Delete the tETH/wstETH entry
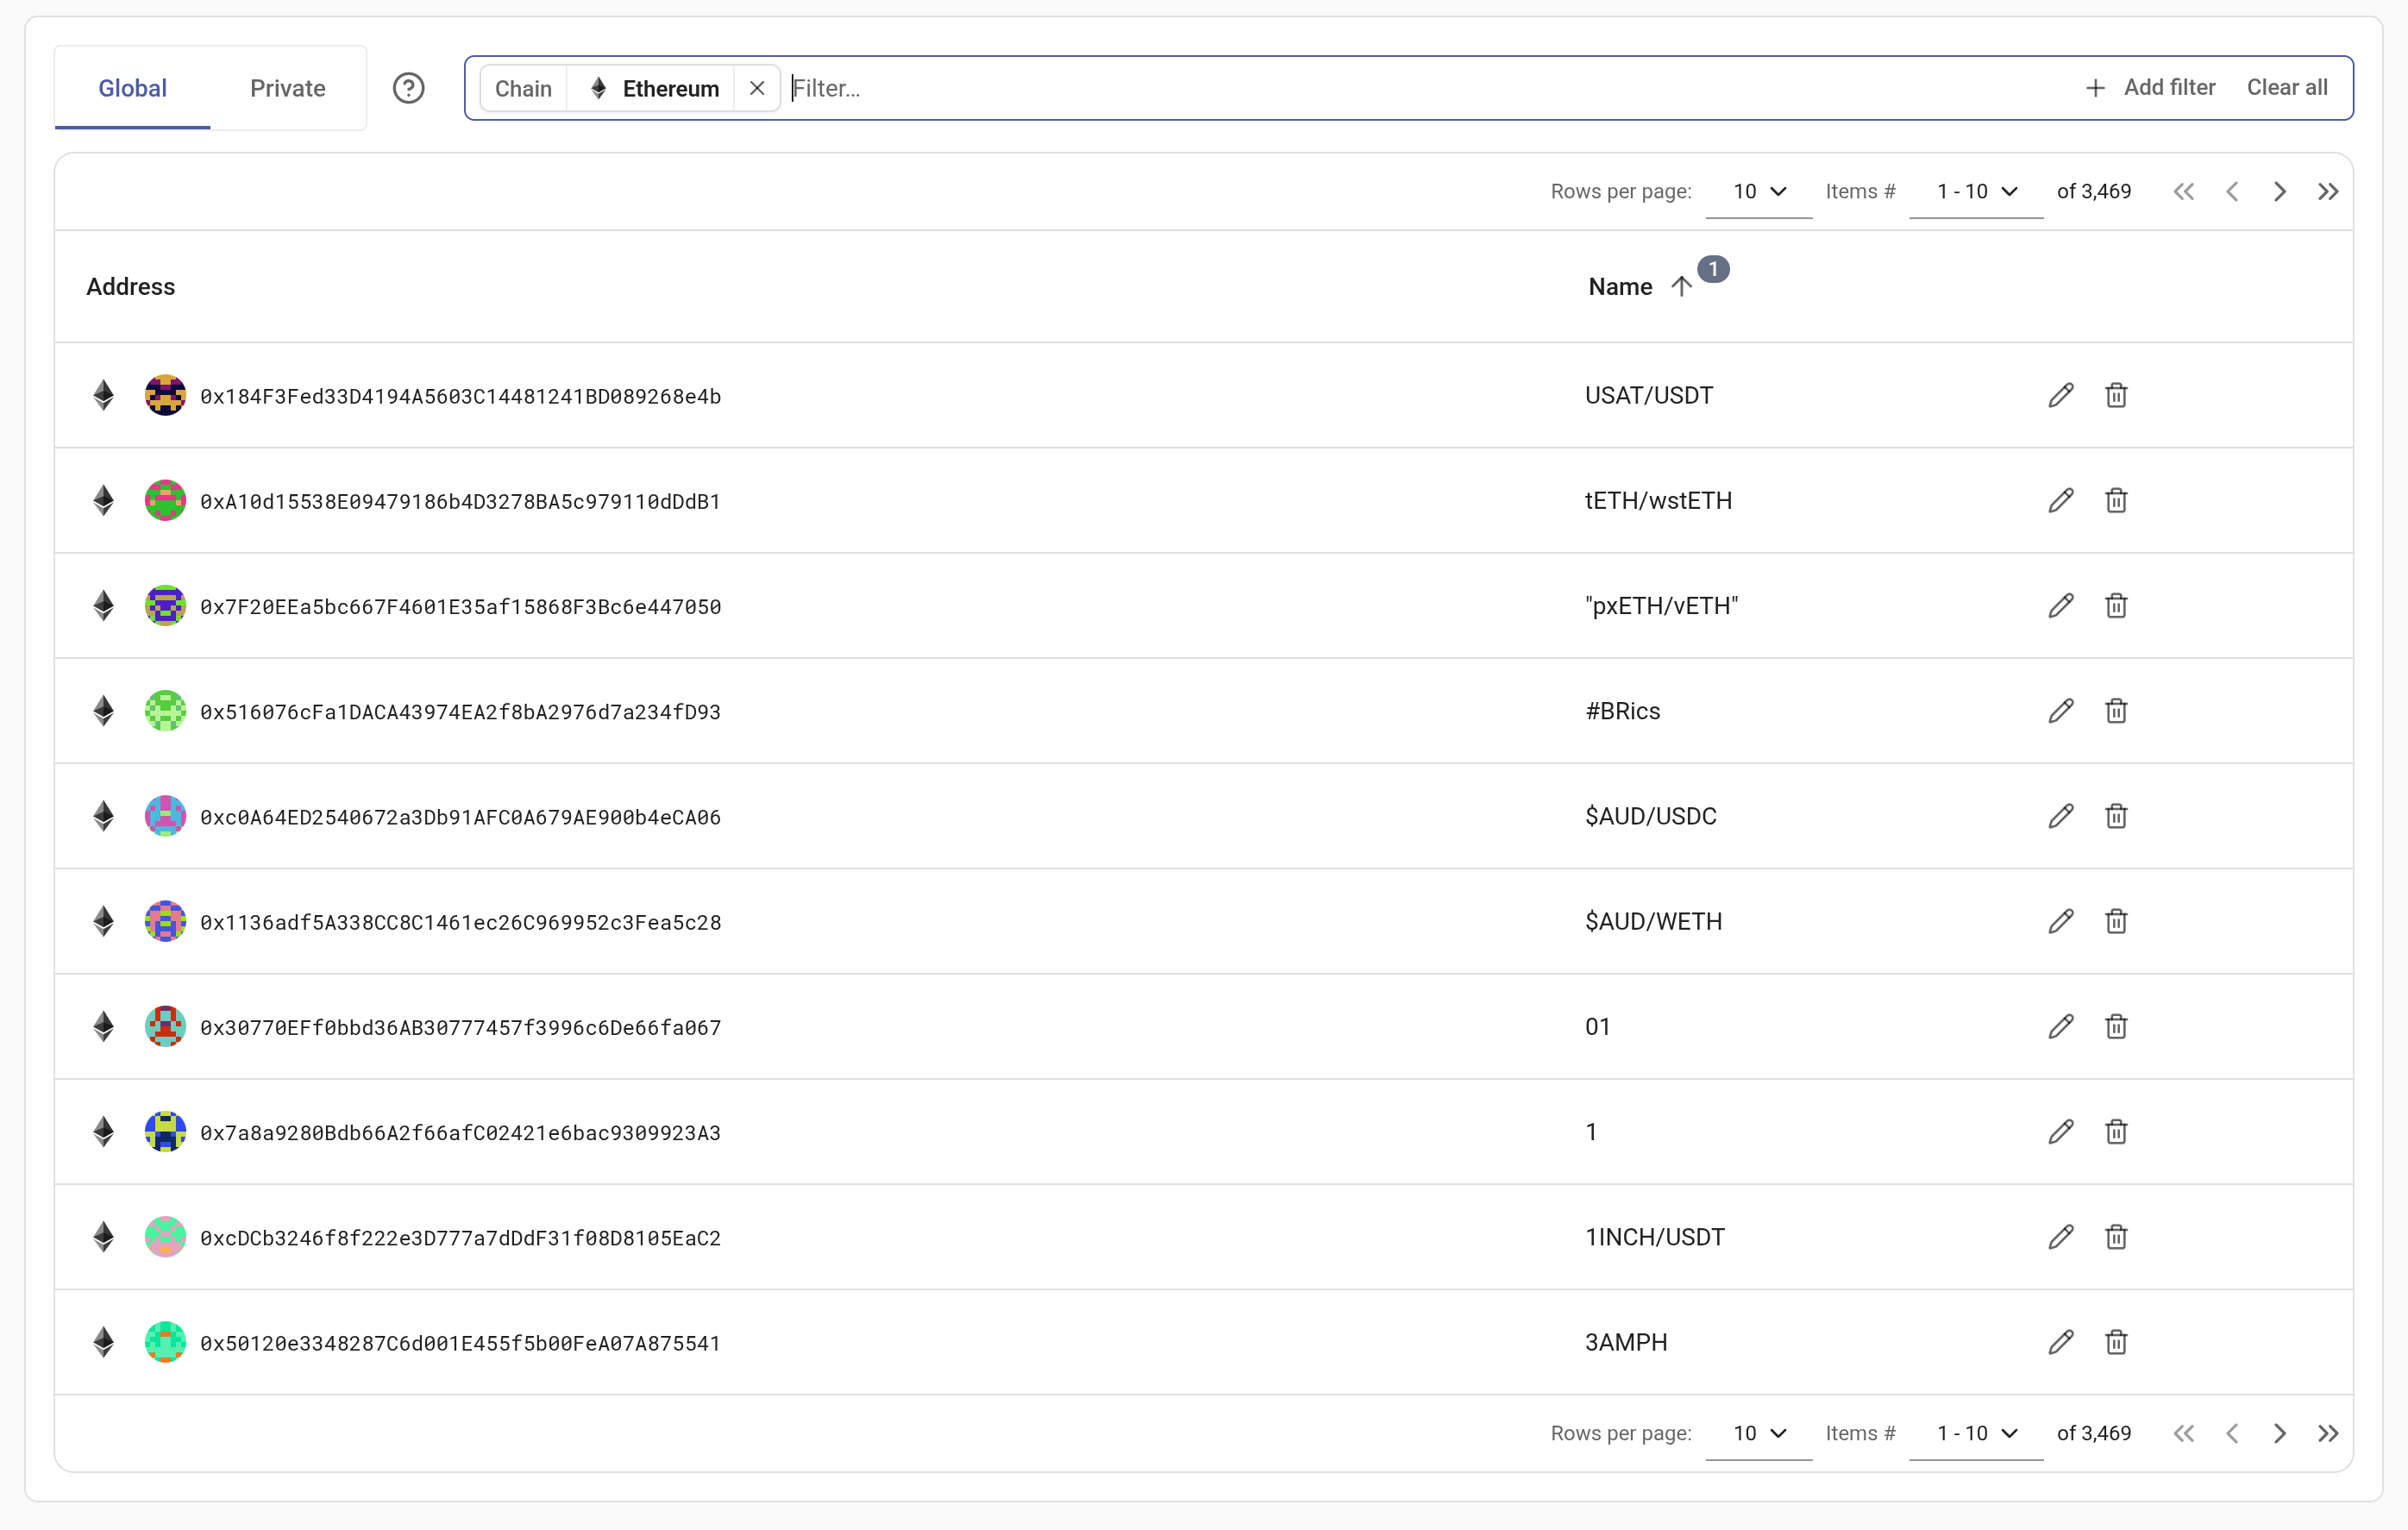The width and height of the screenshot is (2408, 1530). pyautogui.click(x=2116, y=500)
